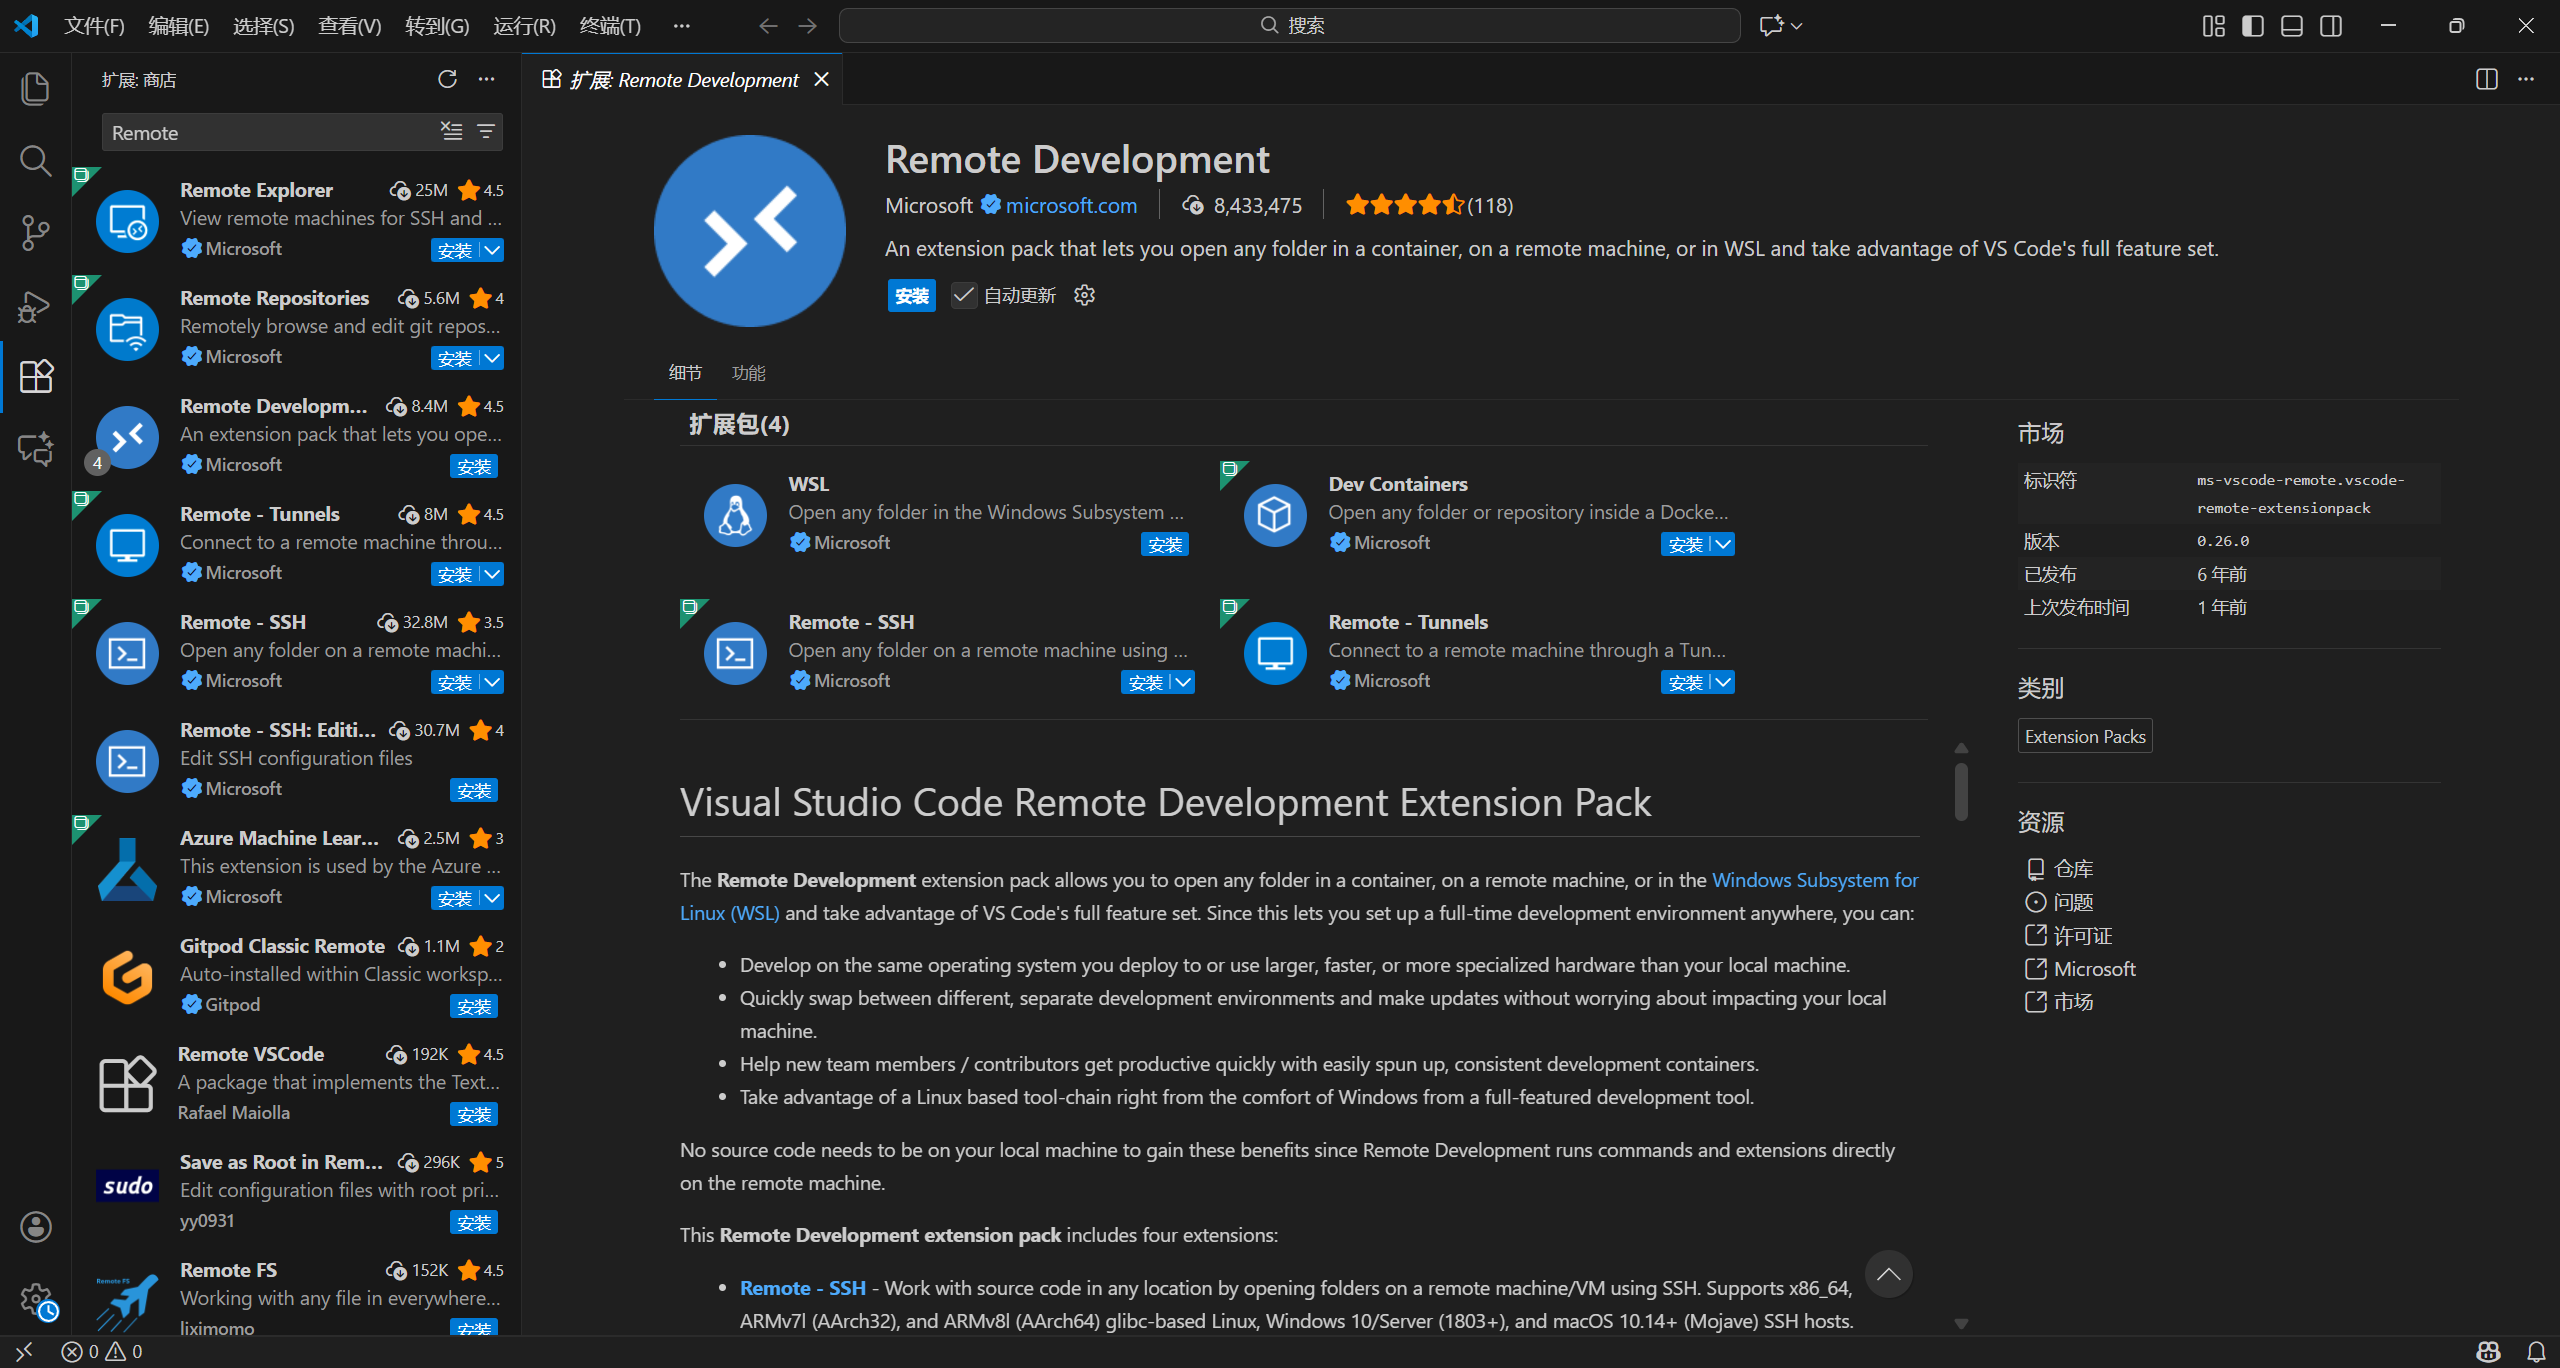Split the editor to the right
Image resolution: width=2560 pixels, height=1368 pixels.
click(2486, 79)
